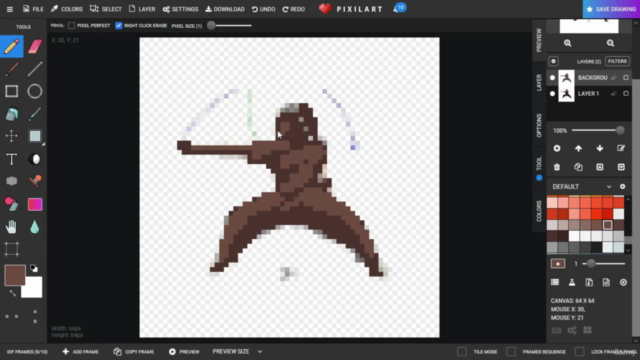Select the Rectangle shape tool
The image size is (640, 360).
12,91
